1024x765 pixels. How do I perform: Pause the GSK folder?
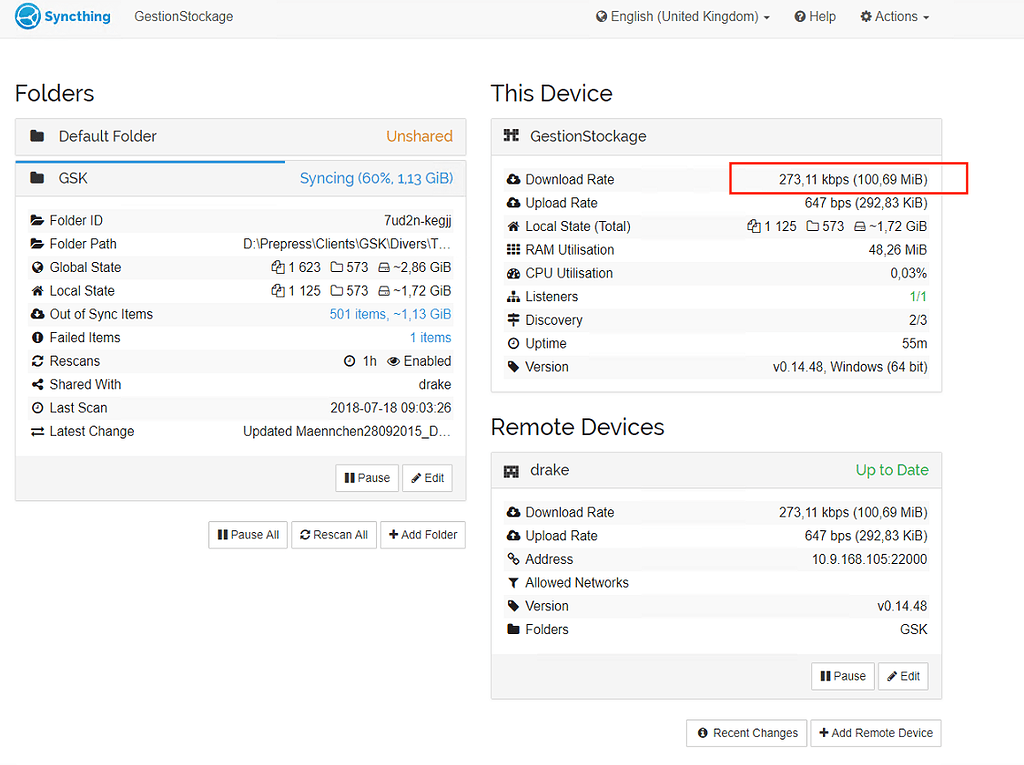point(367,478)
